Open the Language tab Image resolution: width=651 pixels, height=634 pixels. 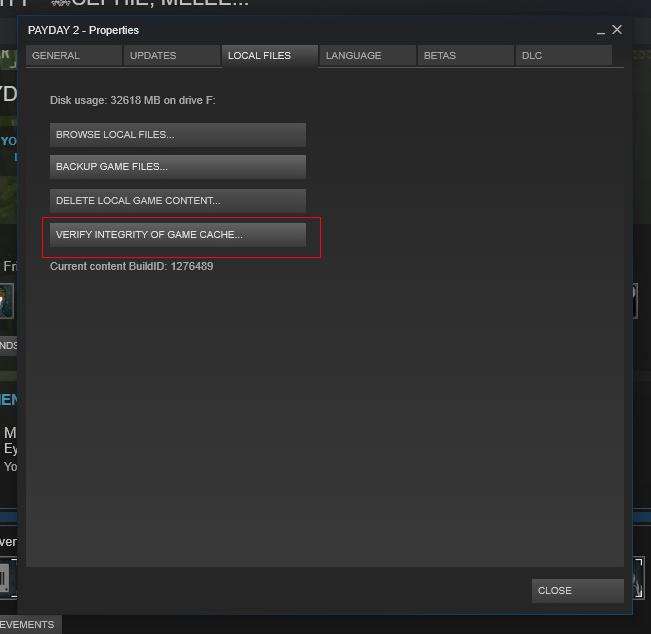tap(368, 56)
